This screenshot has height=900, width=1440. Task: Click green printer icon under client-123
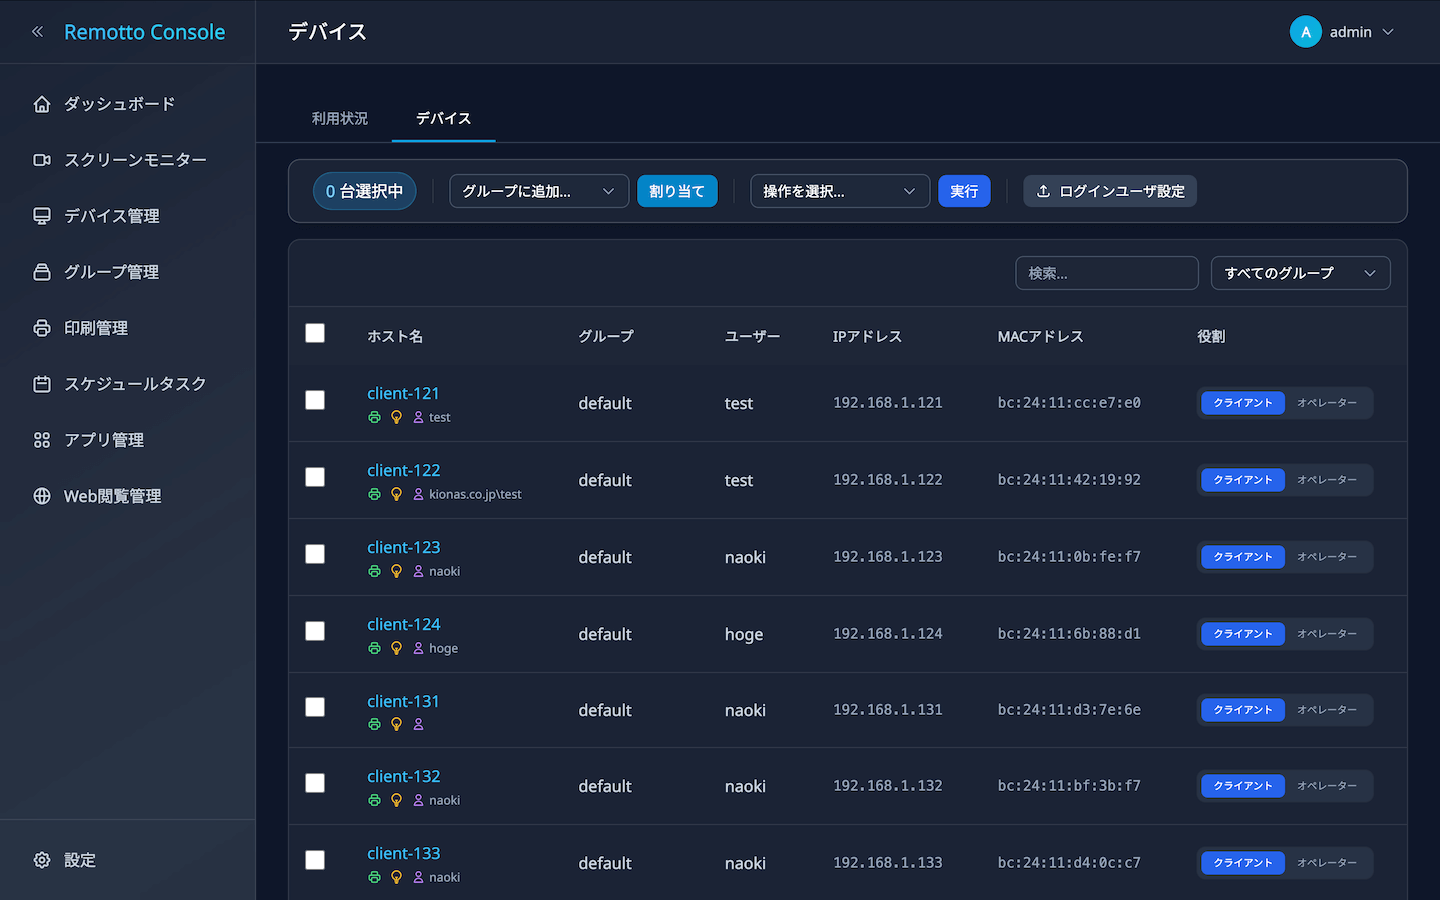coord(374,571)
